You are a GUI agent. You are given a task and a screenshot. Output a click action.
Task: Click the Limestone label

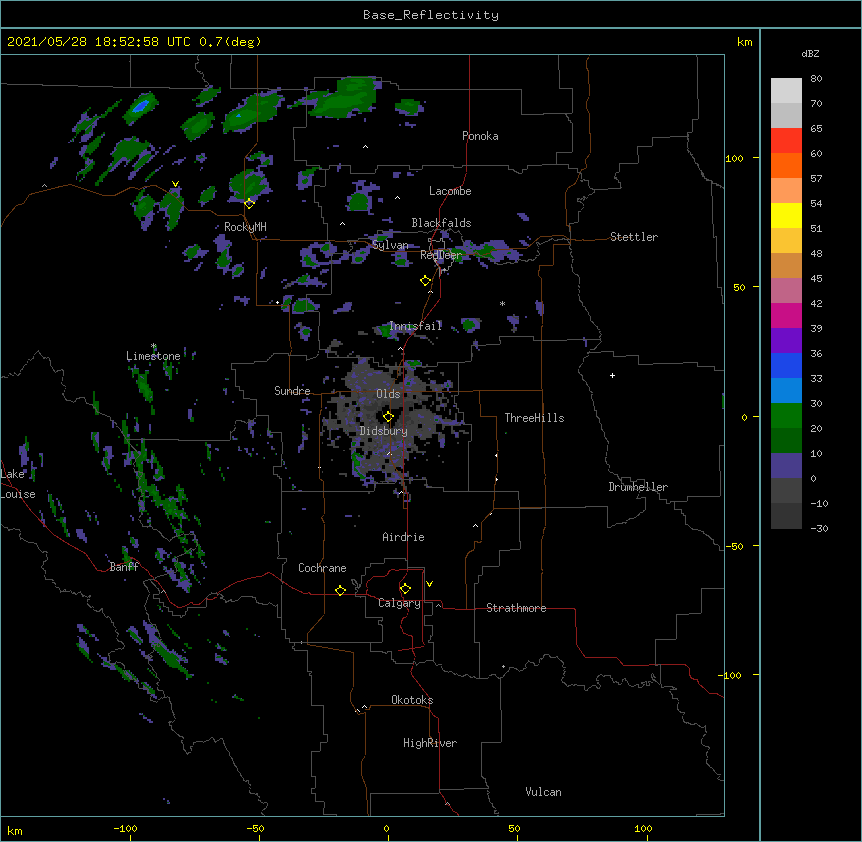coord(153,356)
